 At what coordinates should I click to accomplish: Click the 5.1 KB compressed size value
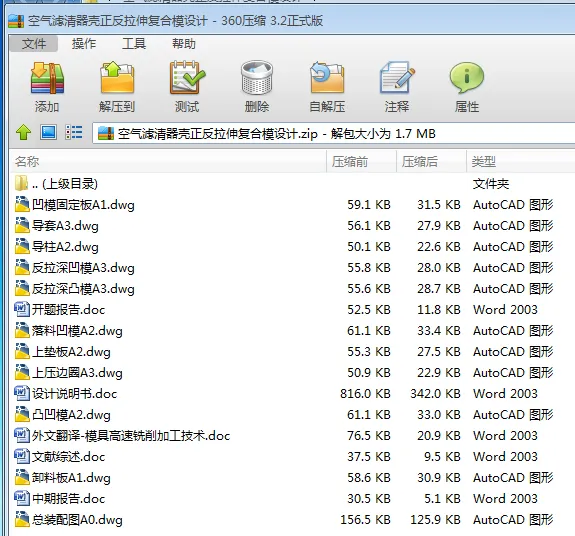(x=442, y=498)
